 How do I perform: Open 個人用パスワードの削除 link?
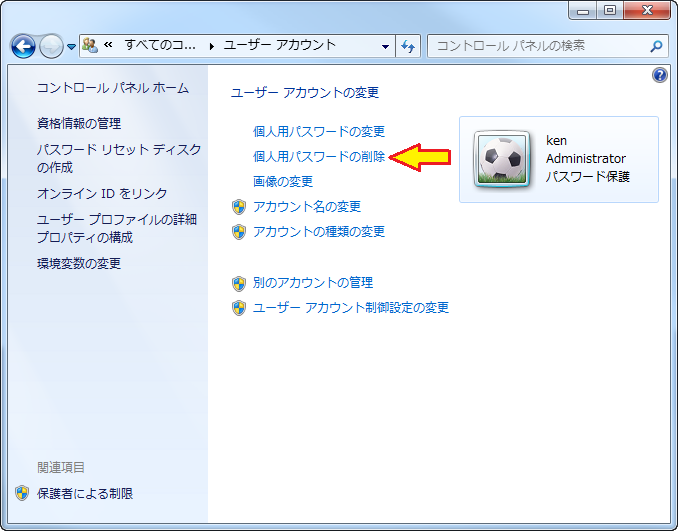coord(318,156)
